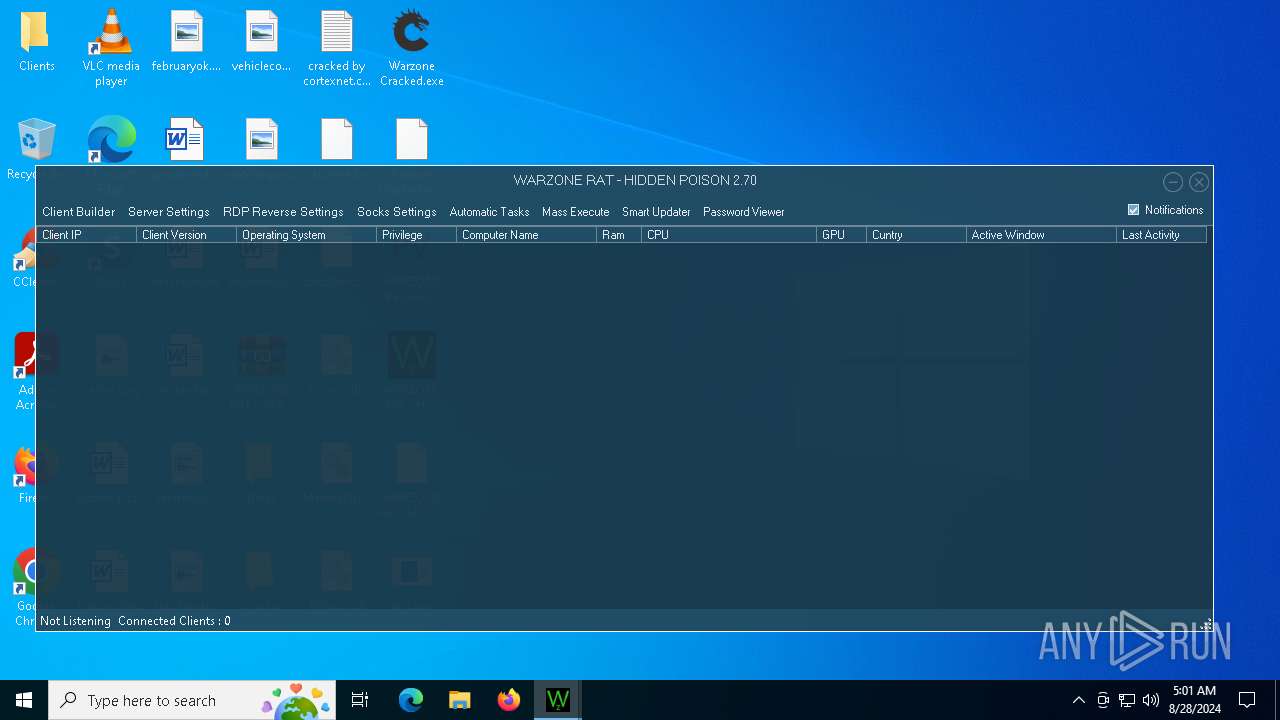Sort by Computer Name column header
Screen dimensions: 1280x720
(x=526, y=235)
